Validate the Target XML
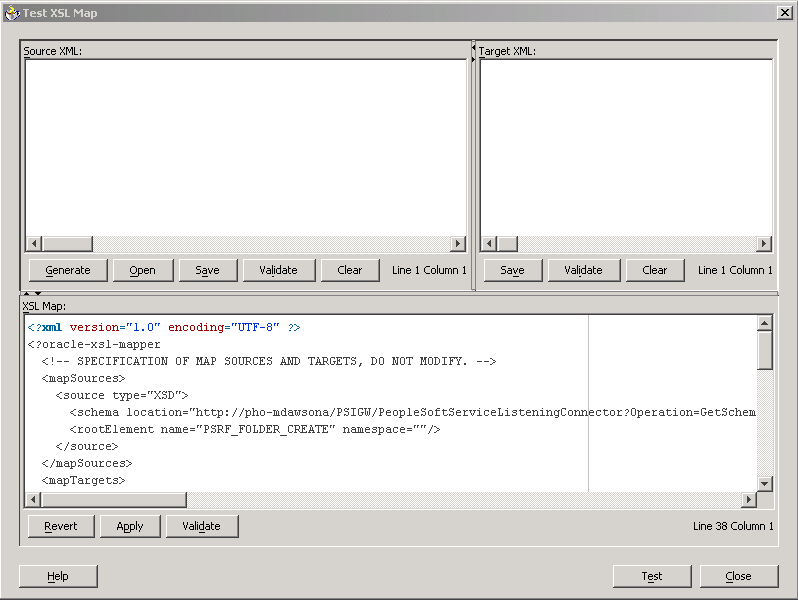798x600 pixels. click(x=583, y=270)
